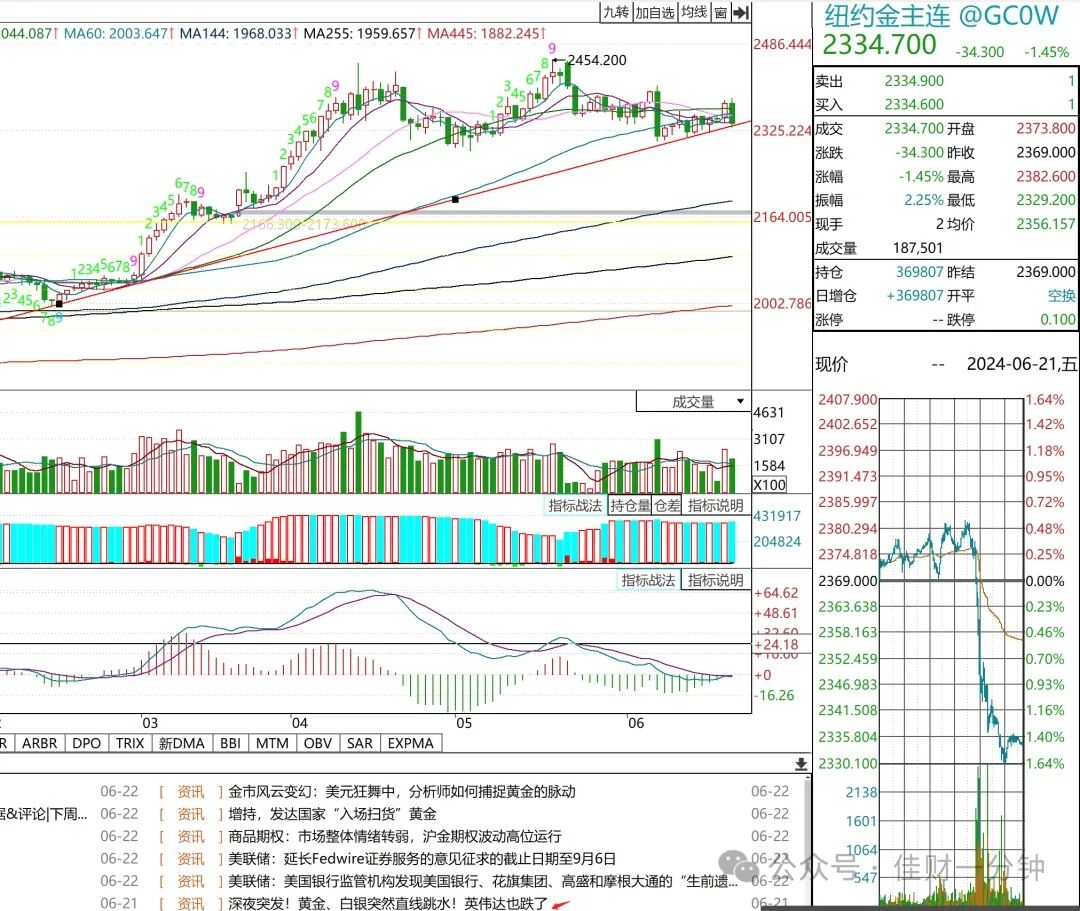This screenshot has width=1080, height=911.
Task: Click the 2486.444 price axis label
Action: [x=782, y=44]
